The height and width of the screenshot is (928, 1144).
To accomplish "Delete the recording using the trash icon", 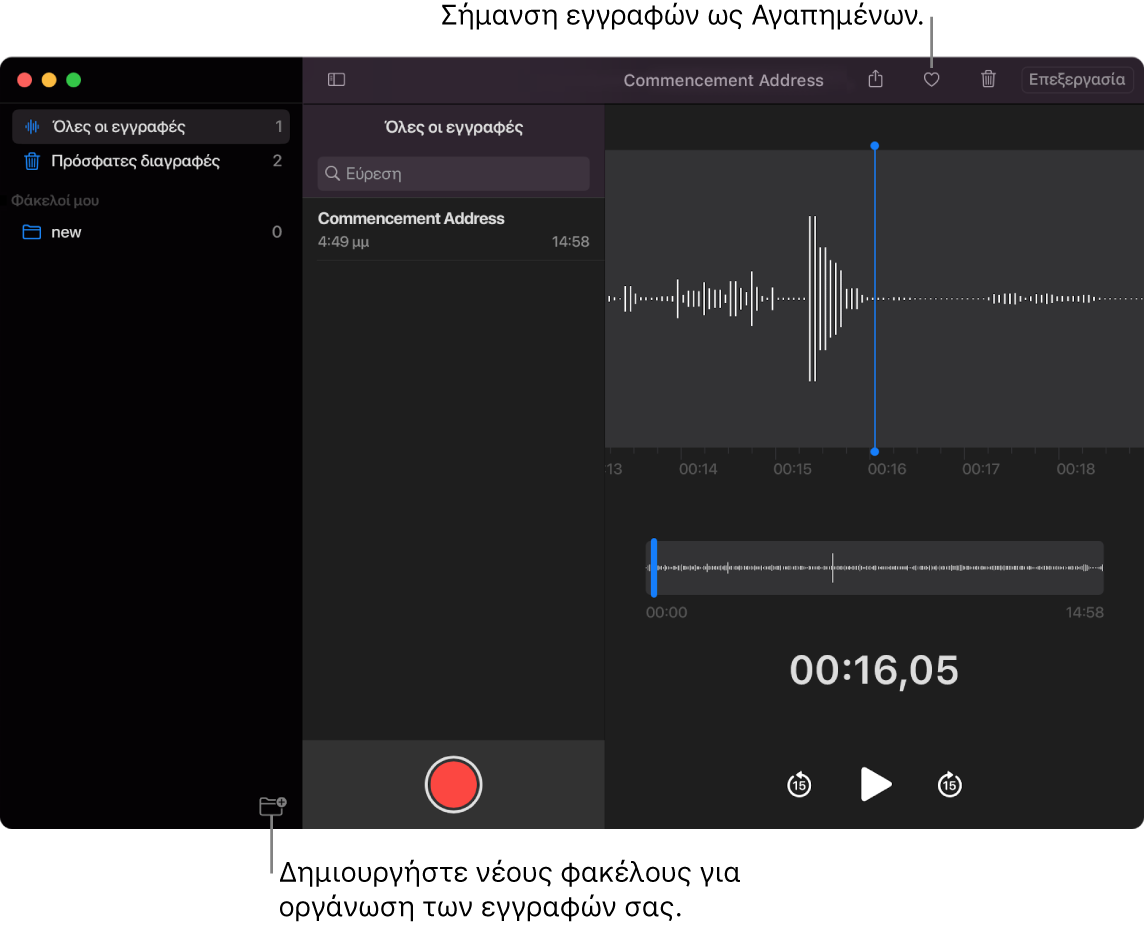I will point(987,79).
